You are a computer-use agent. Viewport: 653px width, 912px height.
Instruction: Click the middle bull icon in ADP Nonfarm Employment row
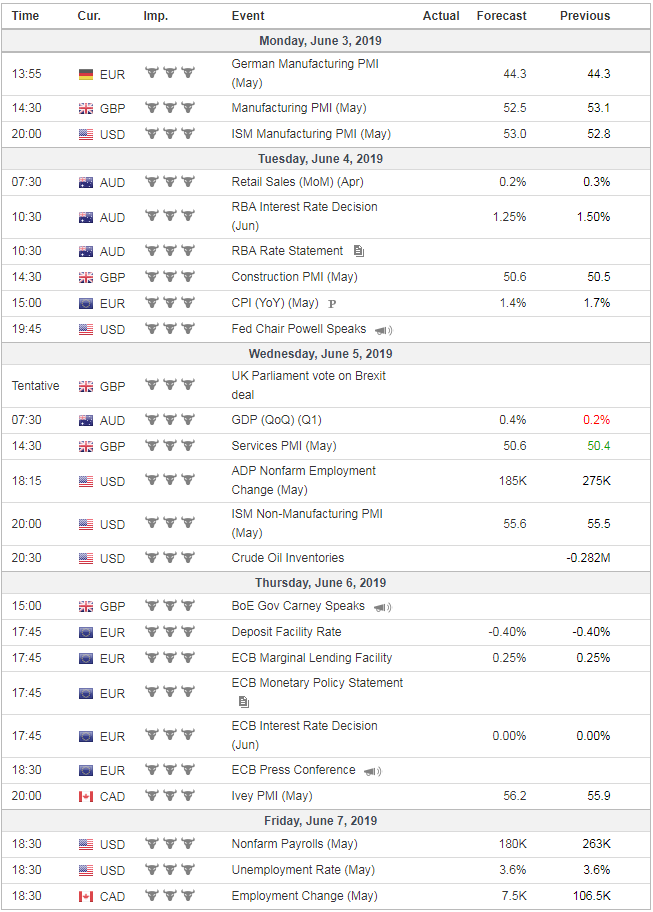[x=170, y=480]
